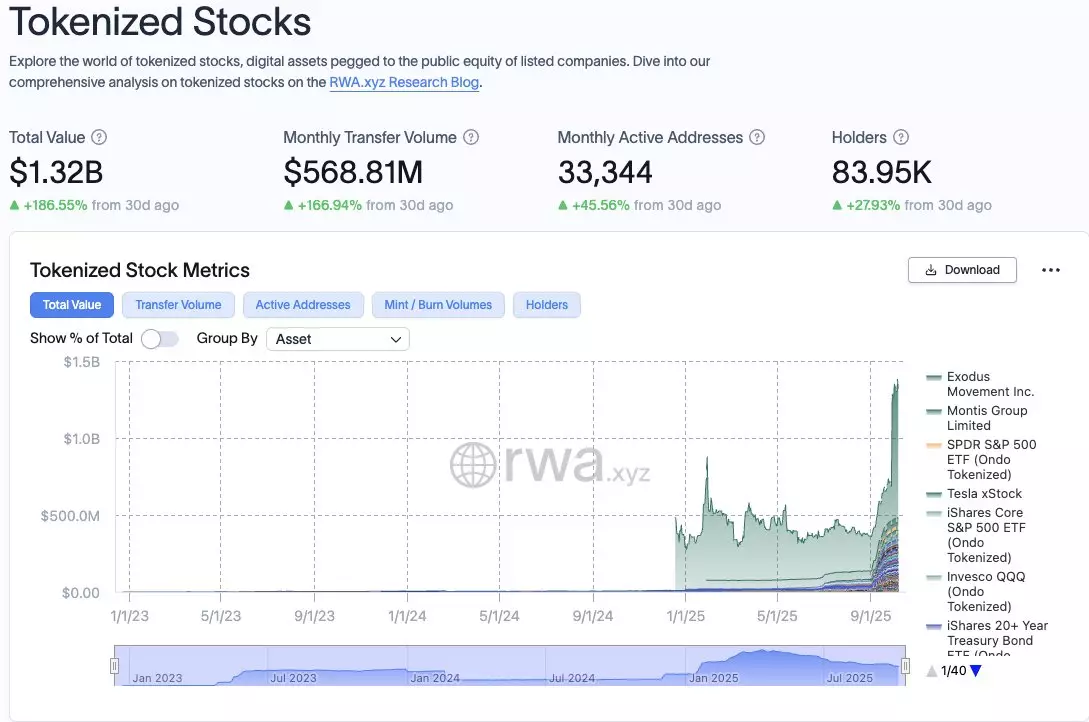Screen dimensions: 1089x722
Task: Click the Holders help icon
Action: pos(901,138)
